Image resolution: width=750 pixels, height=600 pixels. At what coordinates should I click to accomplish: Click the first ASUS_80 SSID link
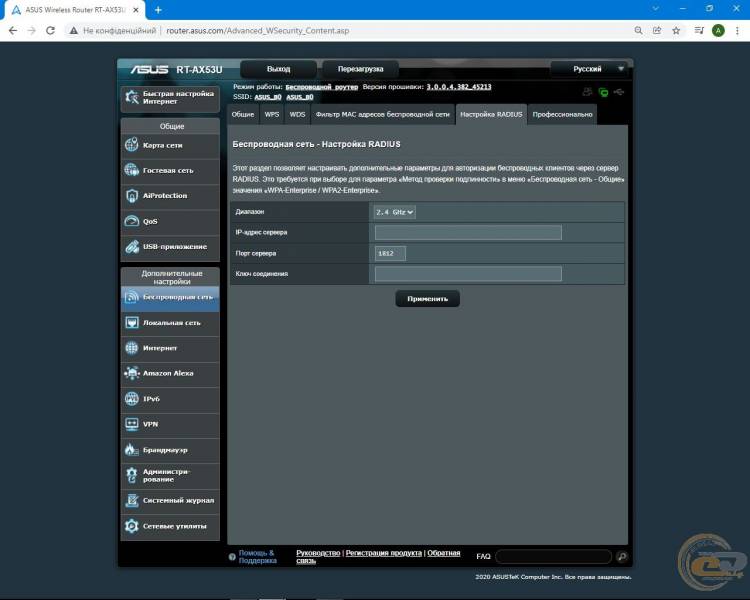click(268, 97)
